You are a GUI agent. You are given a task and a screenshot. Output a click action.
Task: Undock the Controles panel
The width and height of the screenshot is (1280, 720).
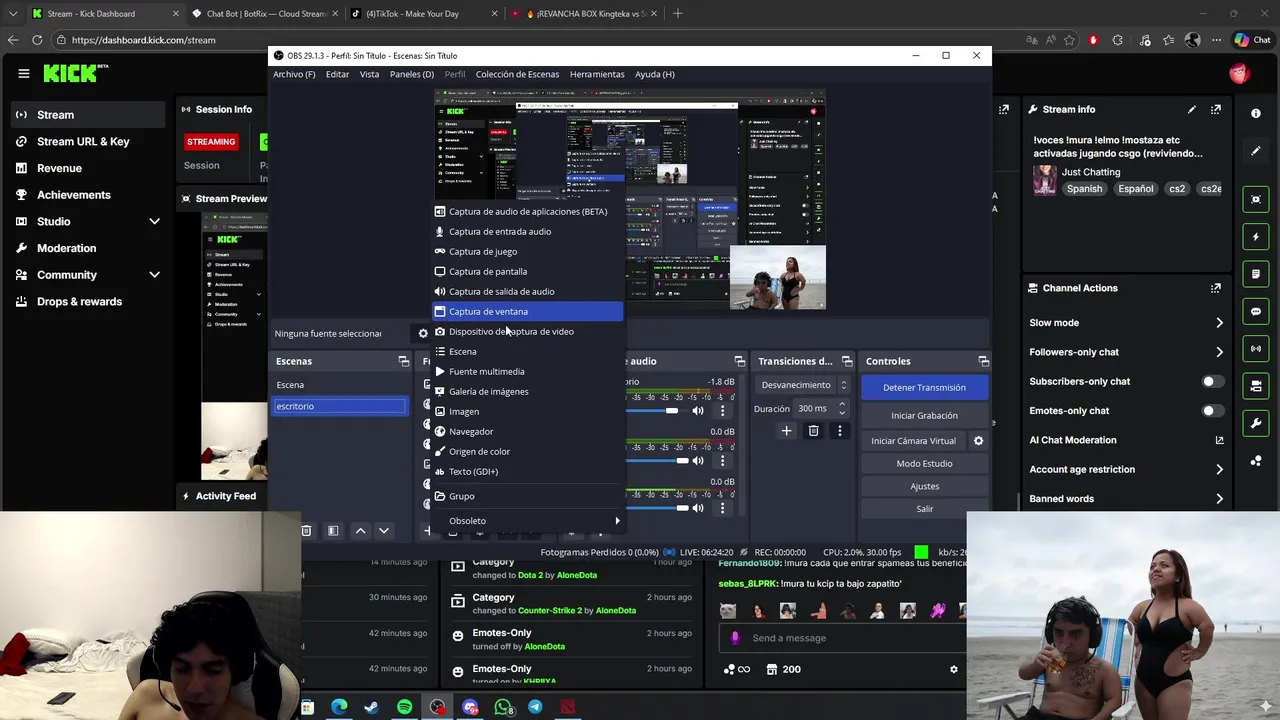pos(983,361)
